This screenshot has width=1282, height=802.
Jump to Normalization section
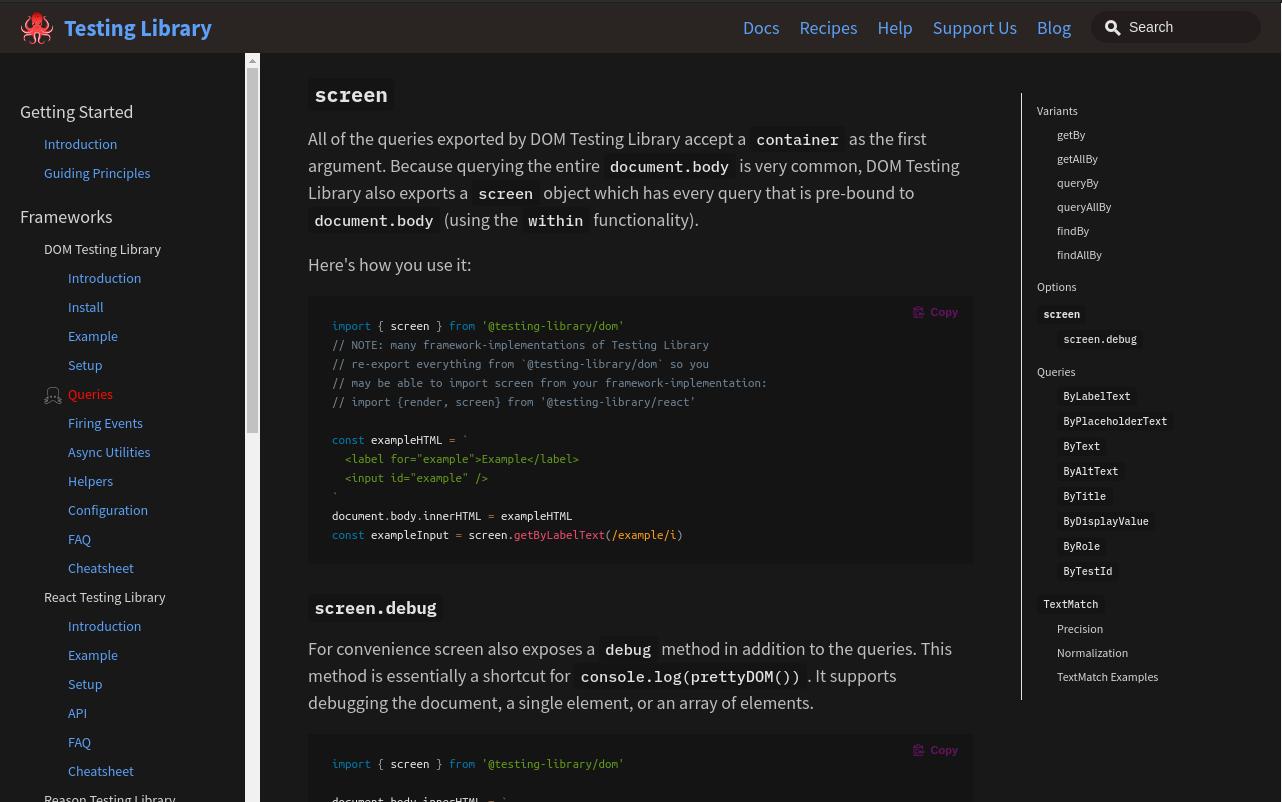point(1092,653)
